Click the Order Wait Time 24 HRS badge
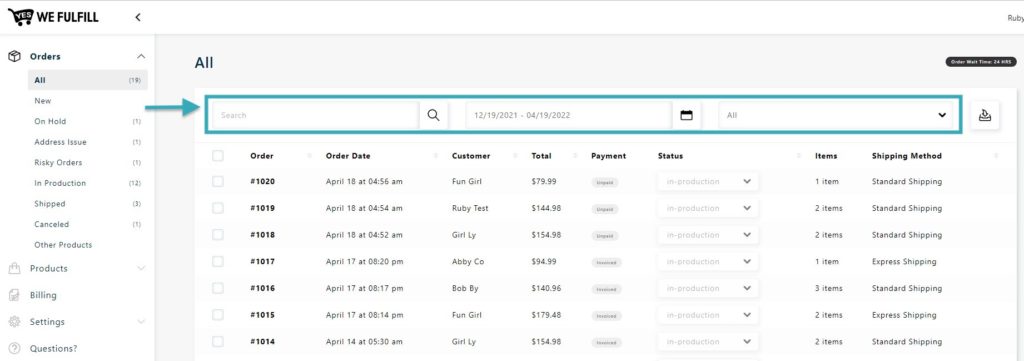Viewport: 1024px width, 361px height. pos(981,62)
